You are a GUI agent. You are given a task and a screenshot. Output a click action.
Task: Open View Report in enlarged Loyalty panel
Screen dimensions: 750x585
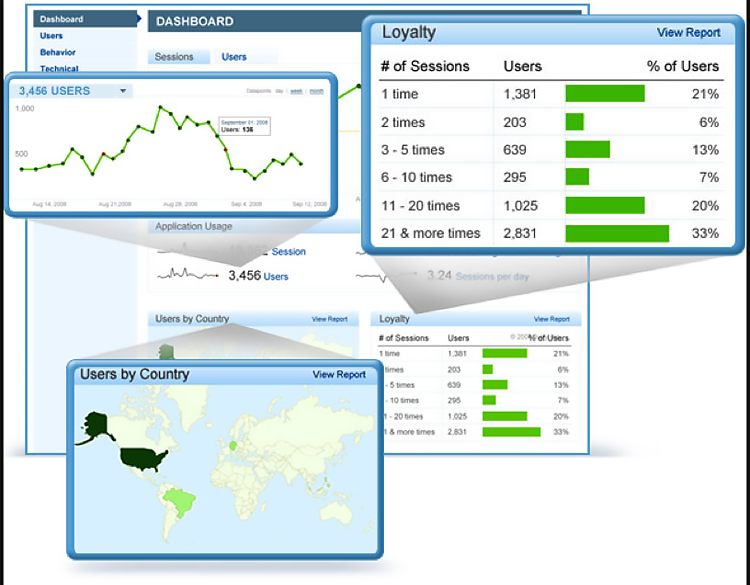688,33
